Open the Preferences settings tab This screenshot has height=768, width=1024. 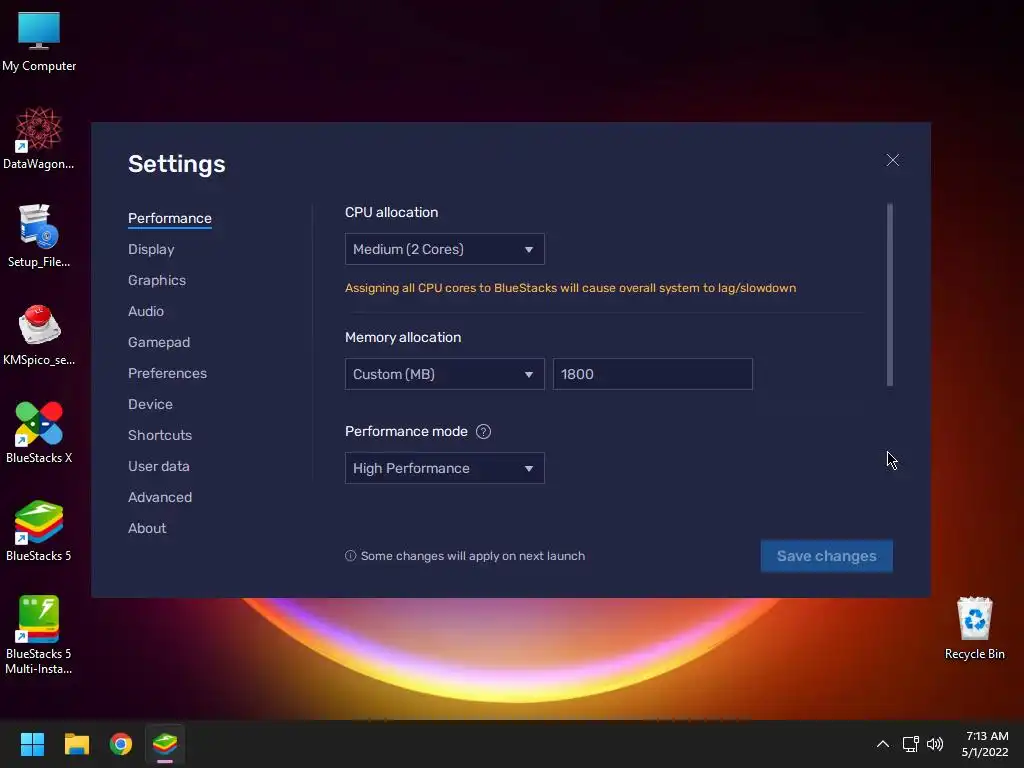coord(167,374)
